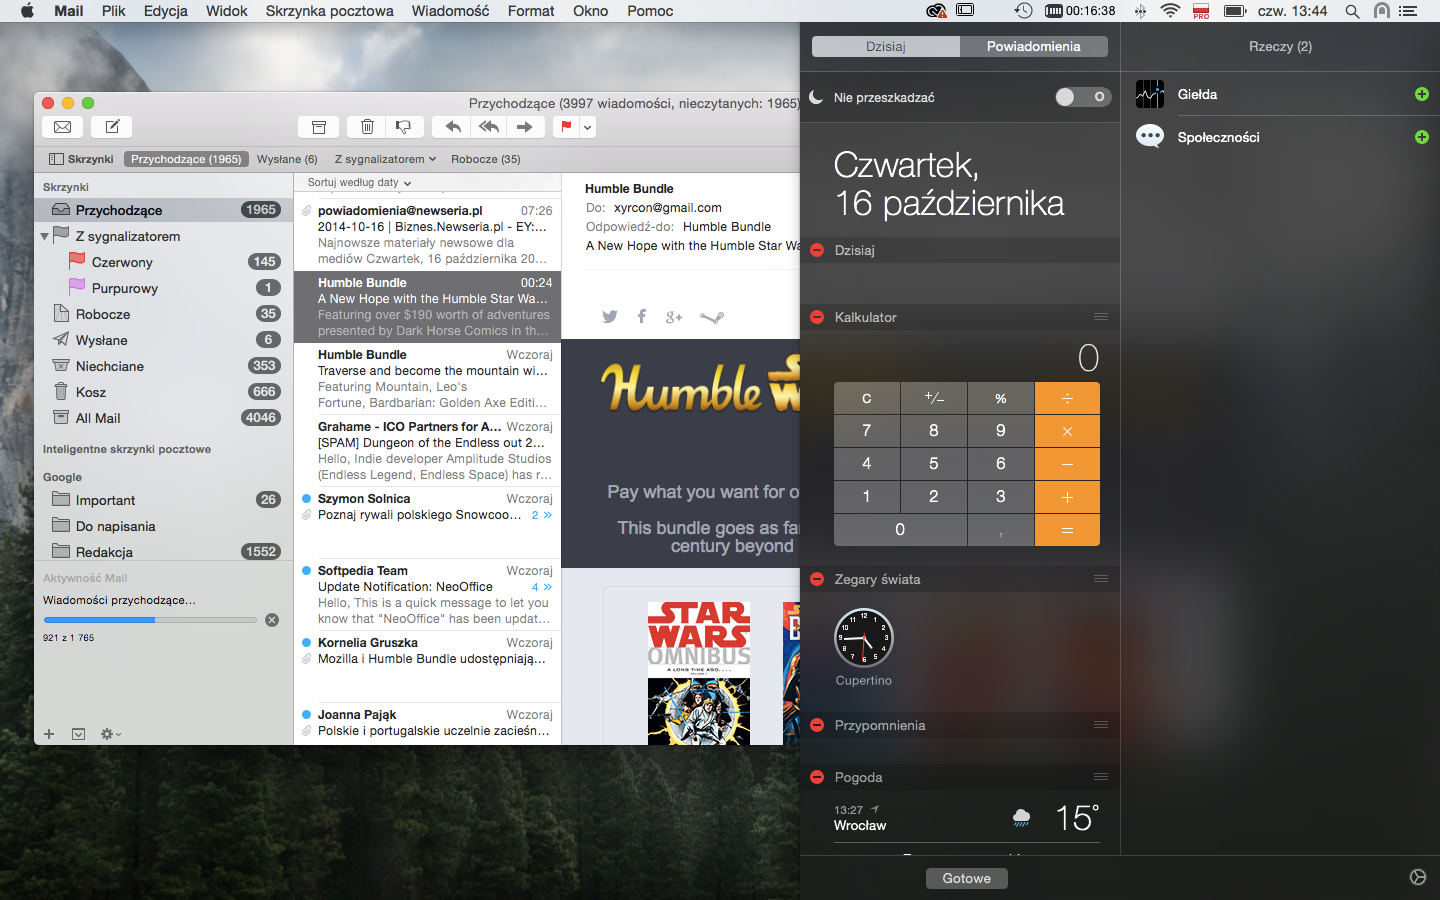Open Robocze (35) in the favorites bar
The width and height of the screenshot is (1440, 900).
pos(485,159)
